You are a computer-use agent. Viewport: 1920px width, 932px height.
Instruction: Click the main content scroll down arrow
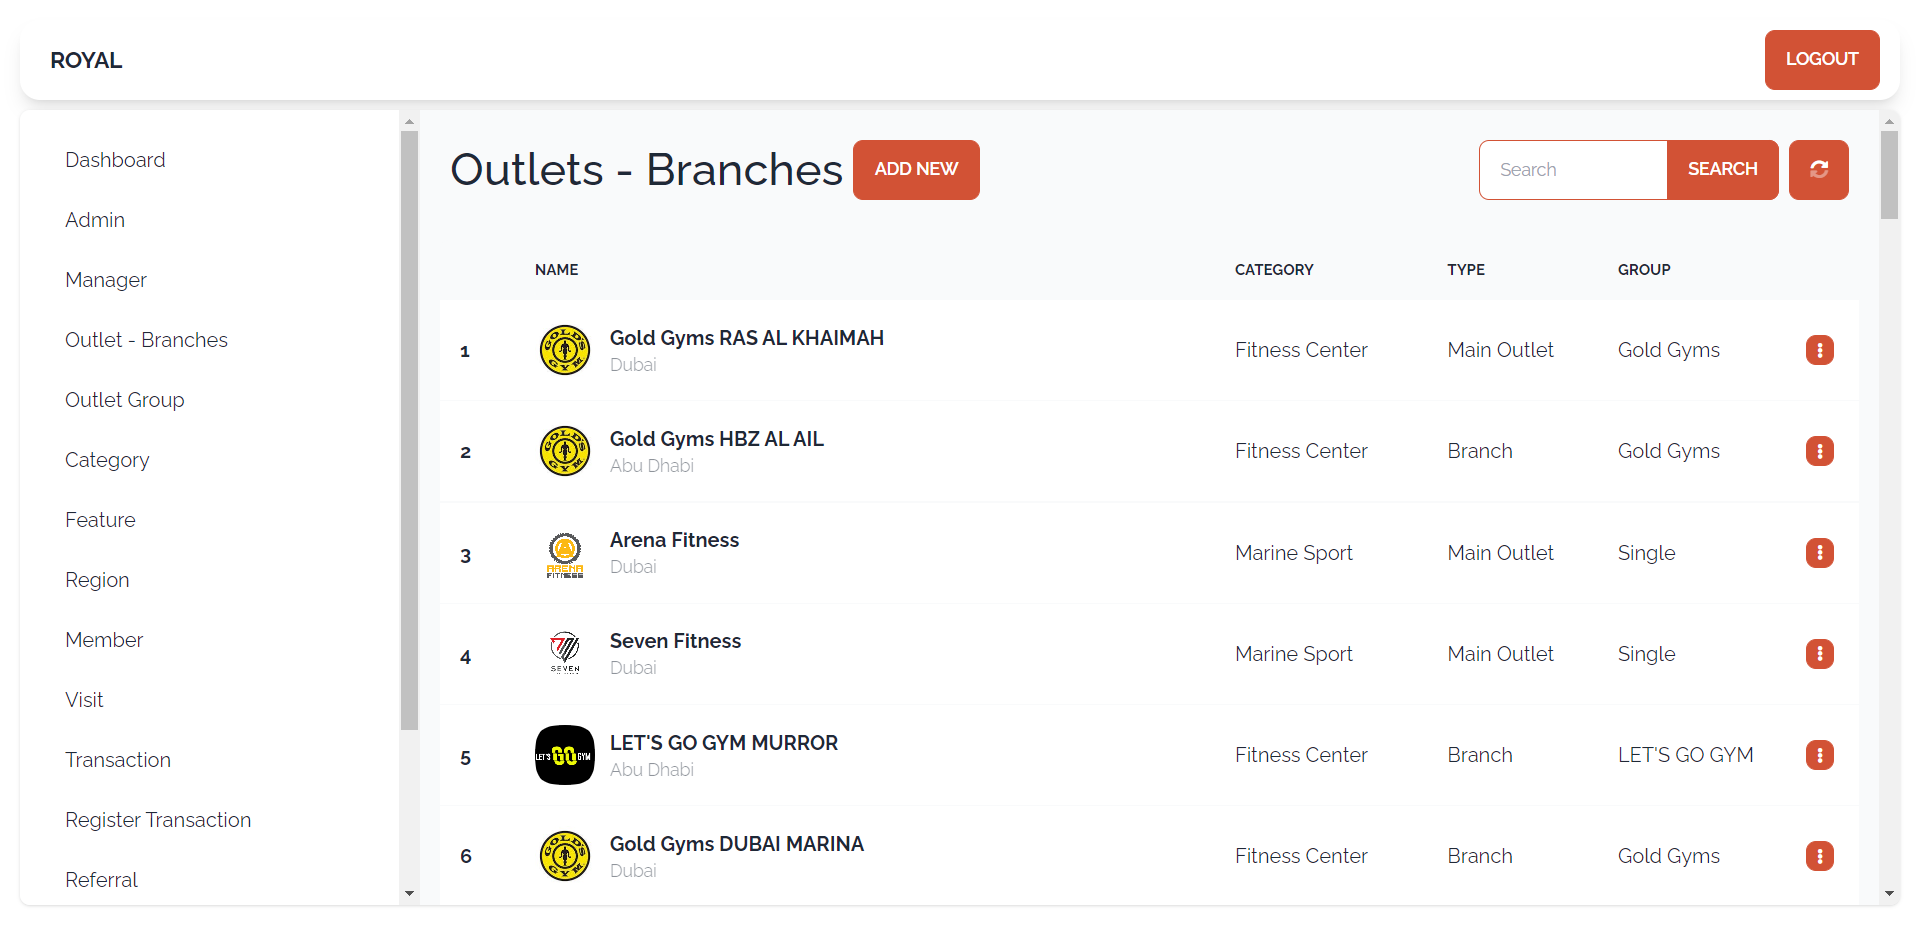click(x=1889, y=894)
